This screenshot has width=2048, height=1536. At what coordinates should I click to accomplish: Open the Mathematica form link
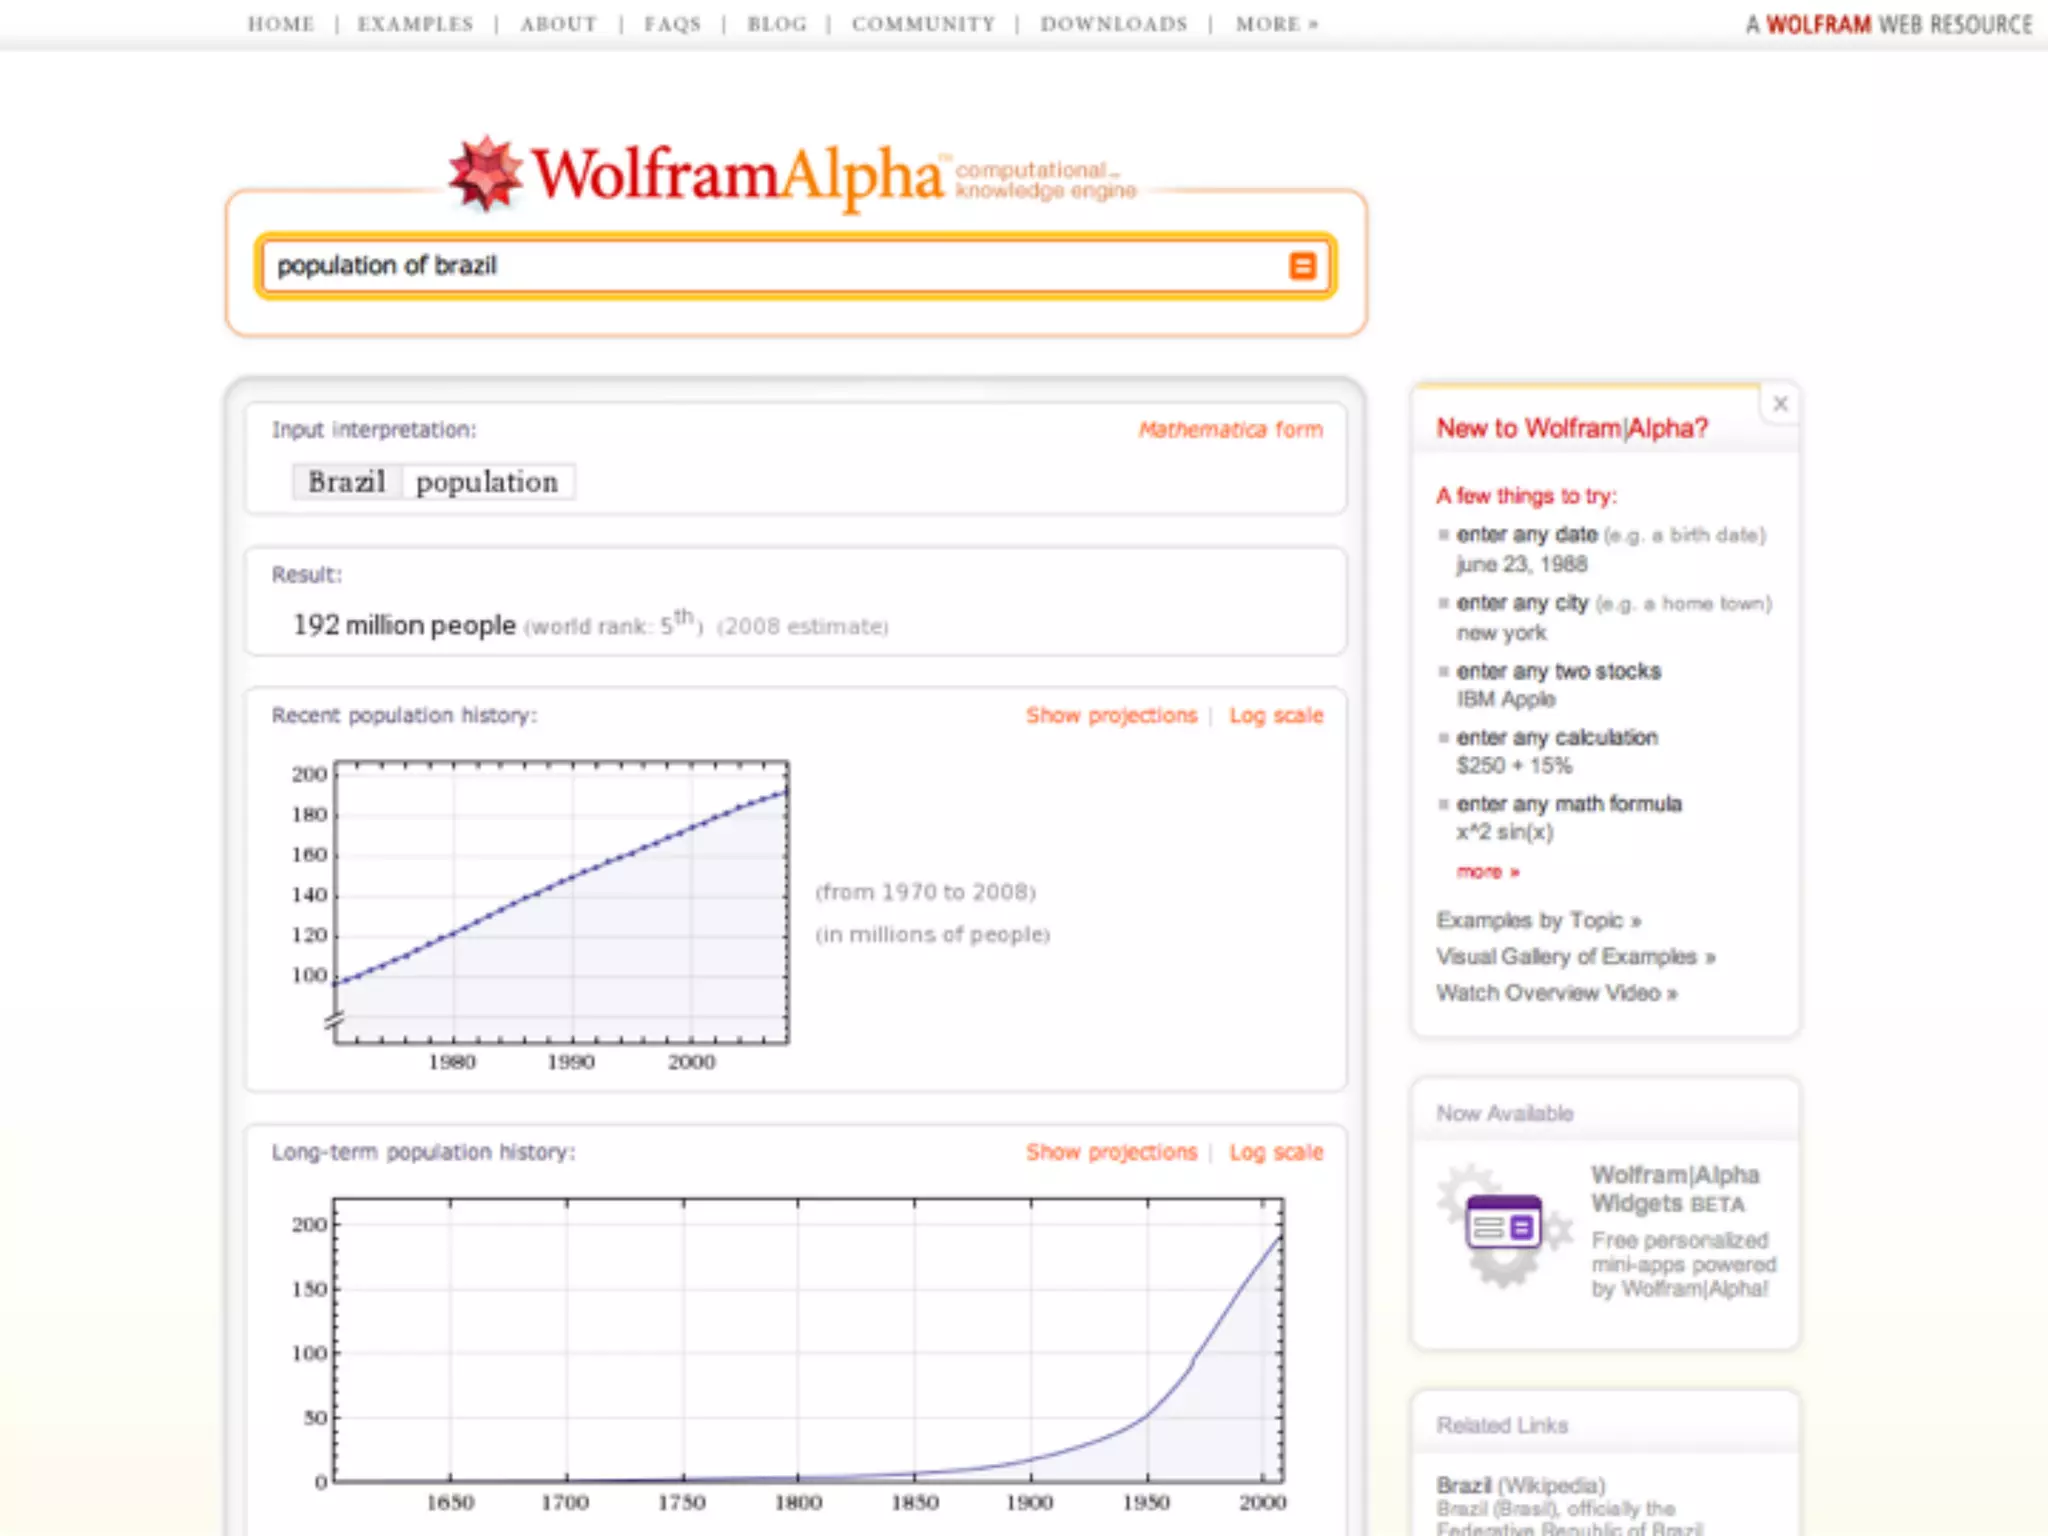[1230, 430]
